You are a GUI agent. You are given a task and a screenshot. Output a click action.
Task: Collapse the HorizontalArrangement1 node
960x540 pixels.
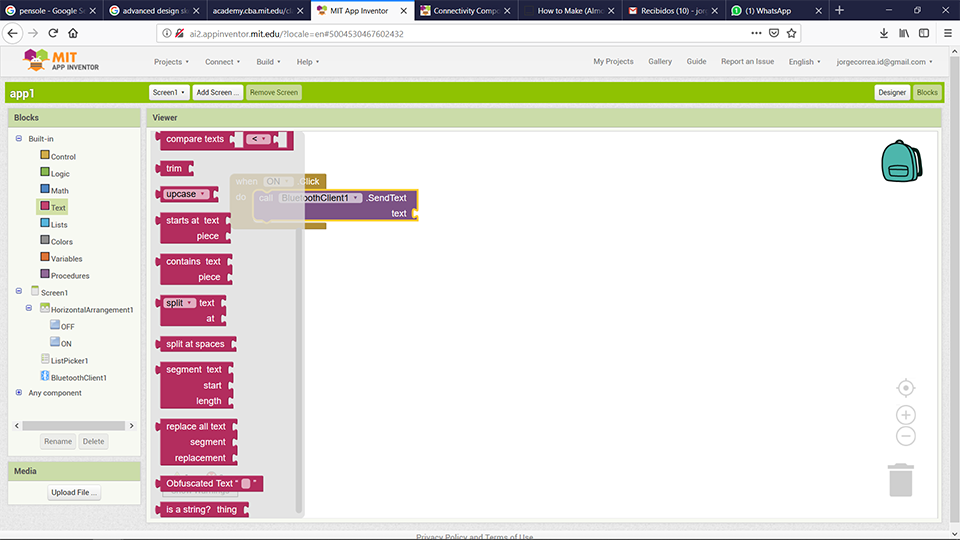pyautogui.click(x=29, y=309)
